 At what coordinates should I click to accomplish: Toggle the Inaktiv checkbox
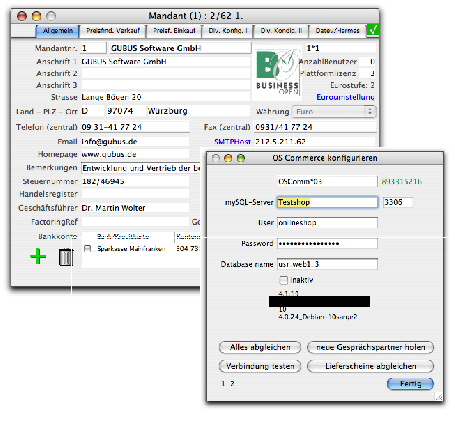coord(283,280)
